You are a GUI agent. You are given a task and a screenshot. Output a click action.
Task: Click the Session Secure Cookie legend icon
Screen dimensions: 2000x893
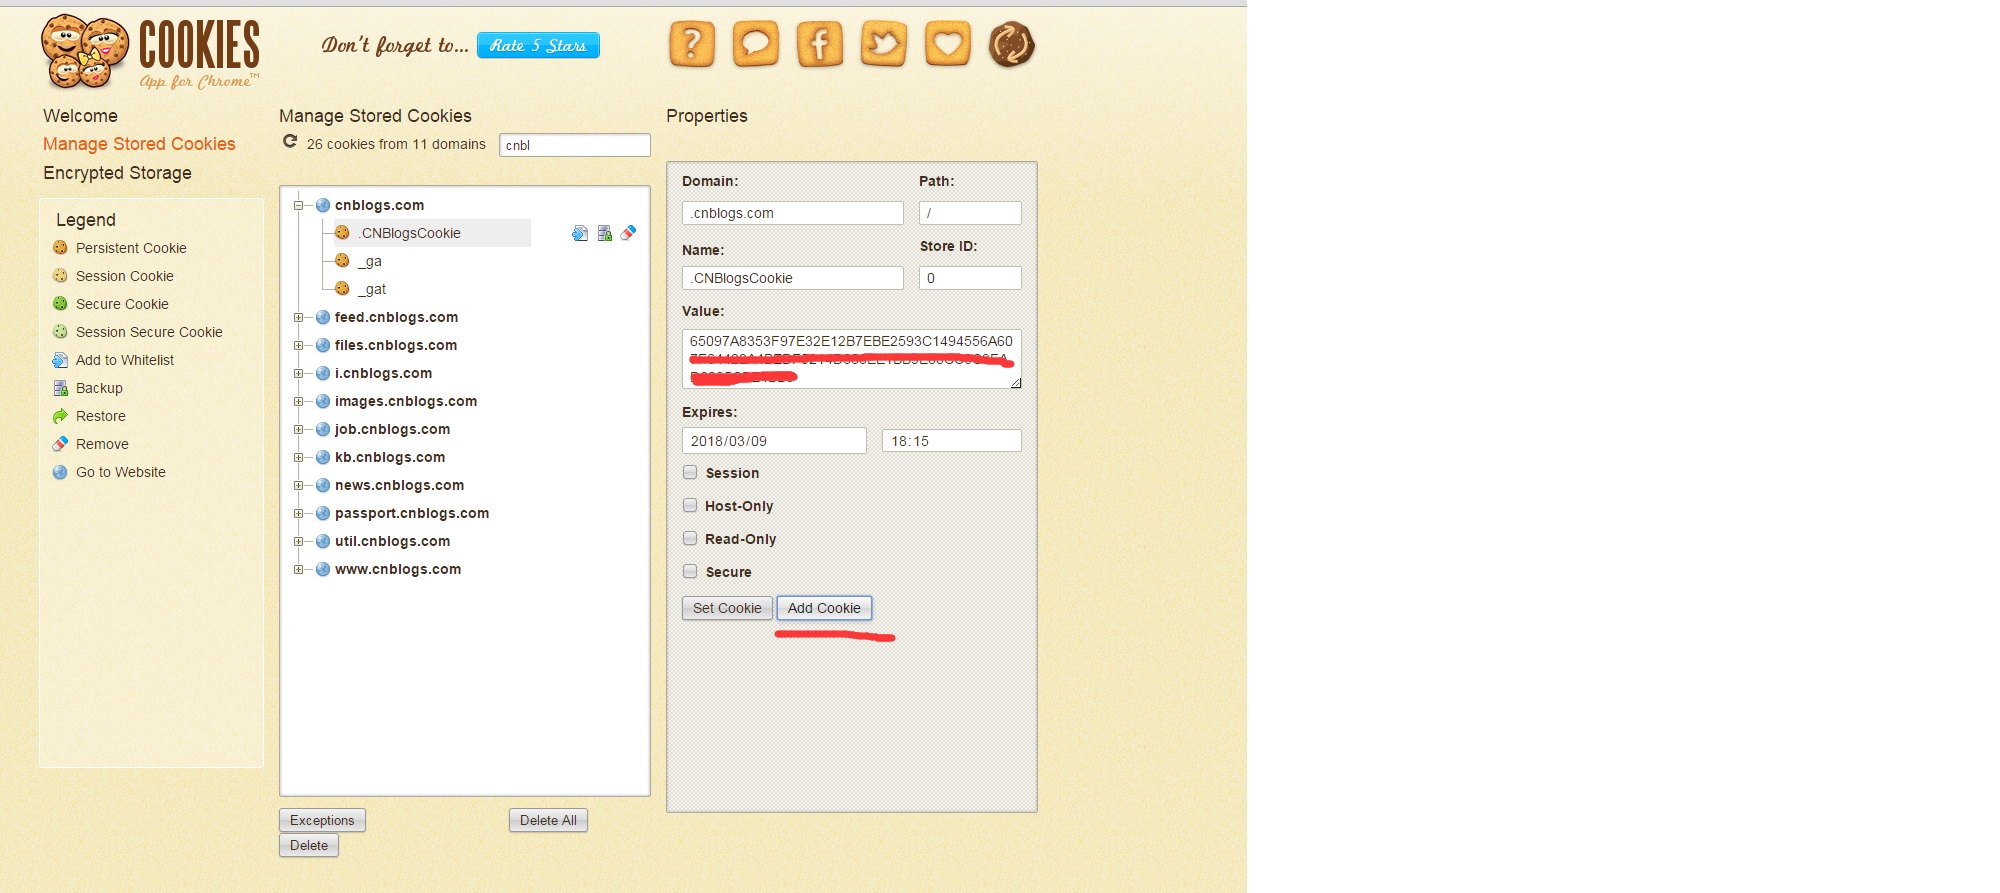tap(60, 331)
